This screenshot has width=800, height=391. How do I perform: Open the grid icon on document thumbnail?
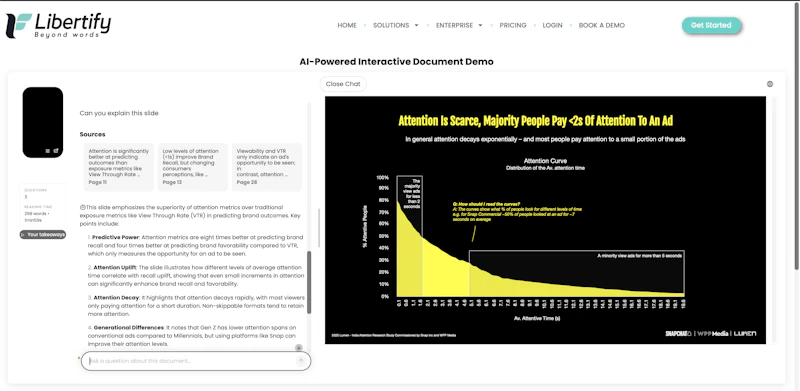point(48,151)
